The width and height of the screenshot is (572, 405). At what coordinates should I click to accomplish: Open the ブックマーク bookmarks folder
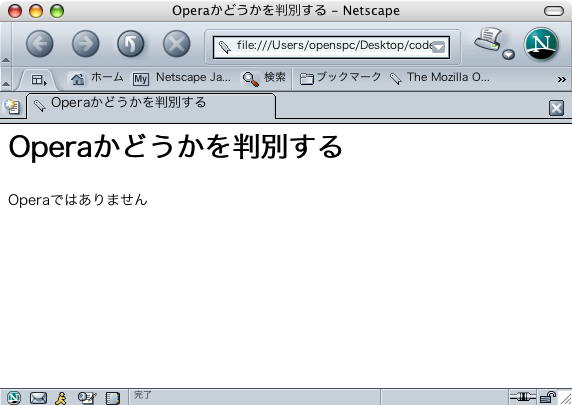click(340, 78)
